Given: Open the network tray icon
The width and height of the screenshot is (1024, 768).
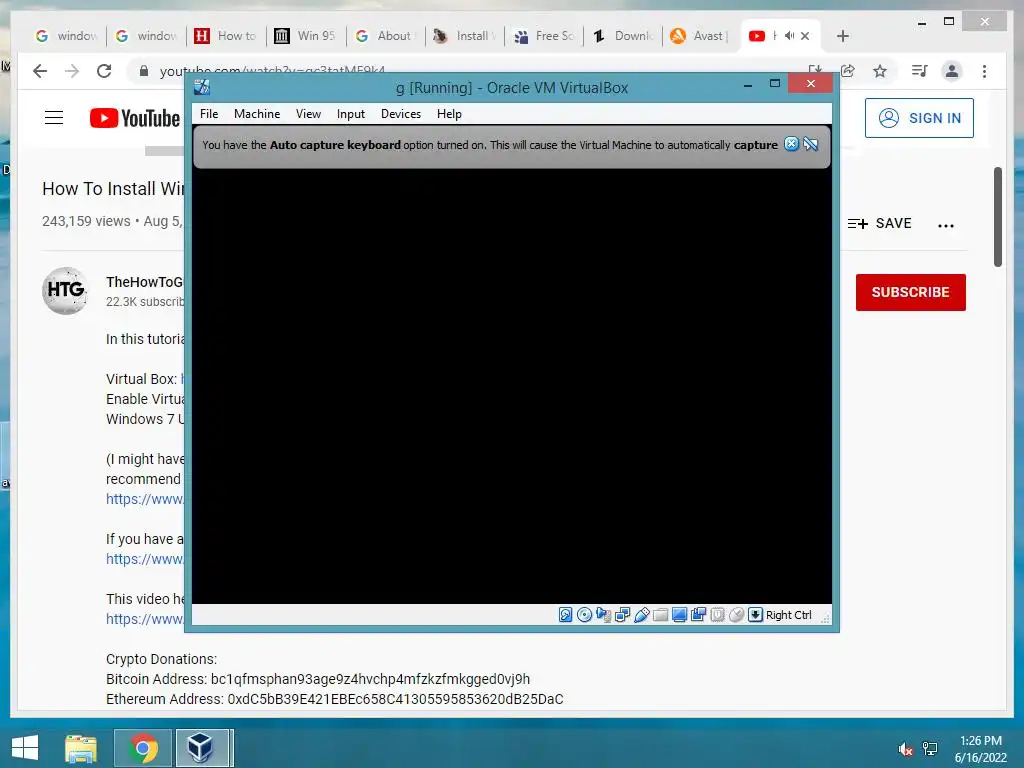Looking at the screenshot, I should 930,749.
